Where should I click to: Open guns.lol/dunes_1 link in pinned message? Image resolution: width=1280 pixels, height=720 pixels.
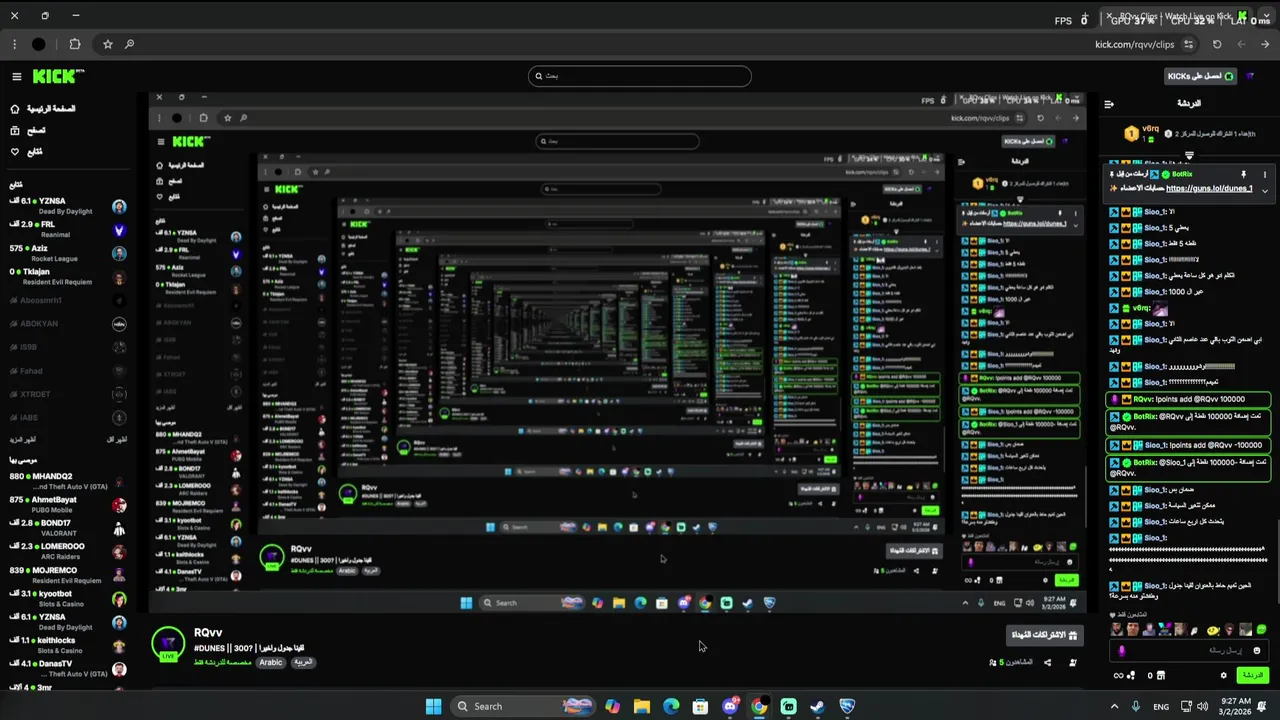(1209, 189)
